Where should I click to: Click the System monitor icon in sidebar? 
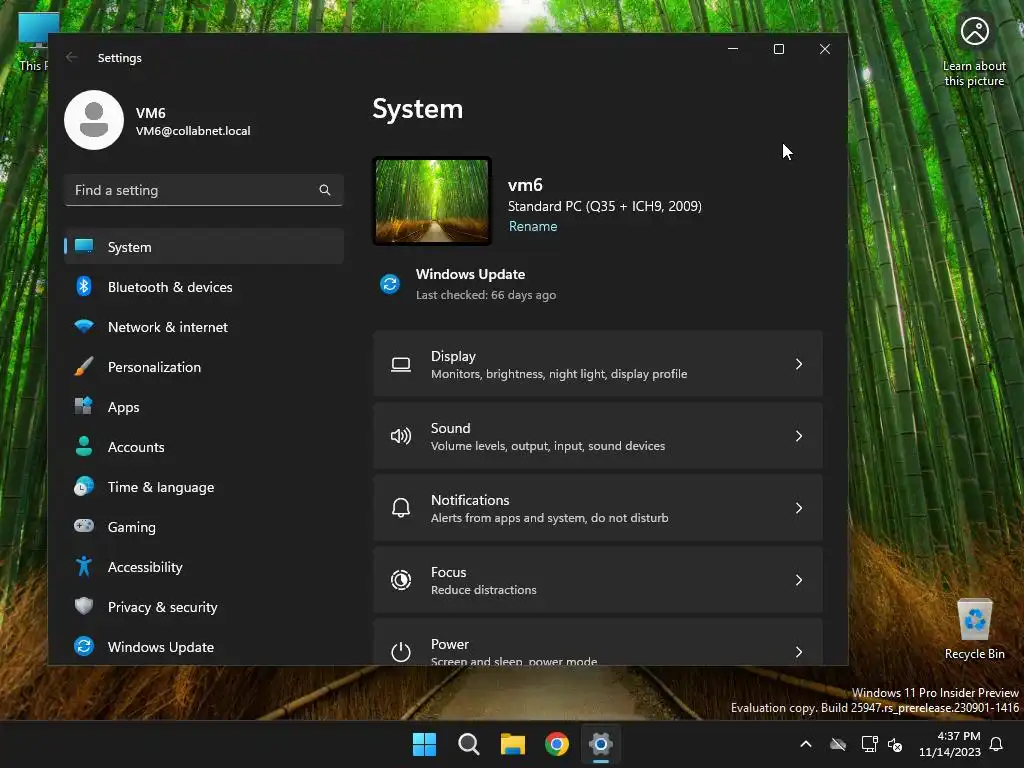84,246
